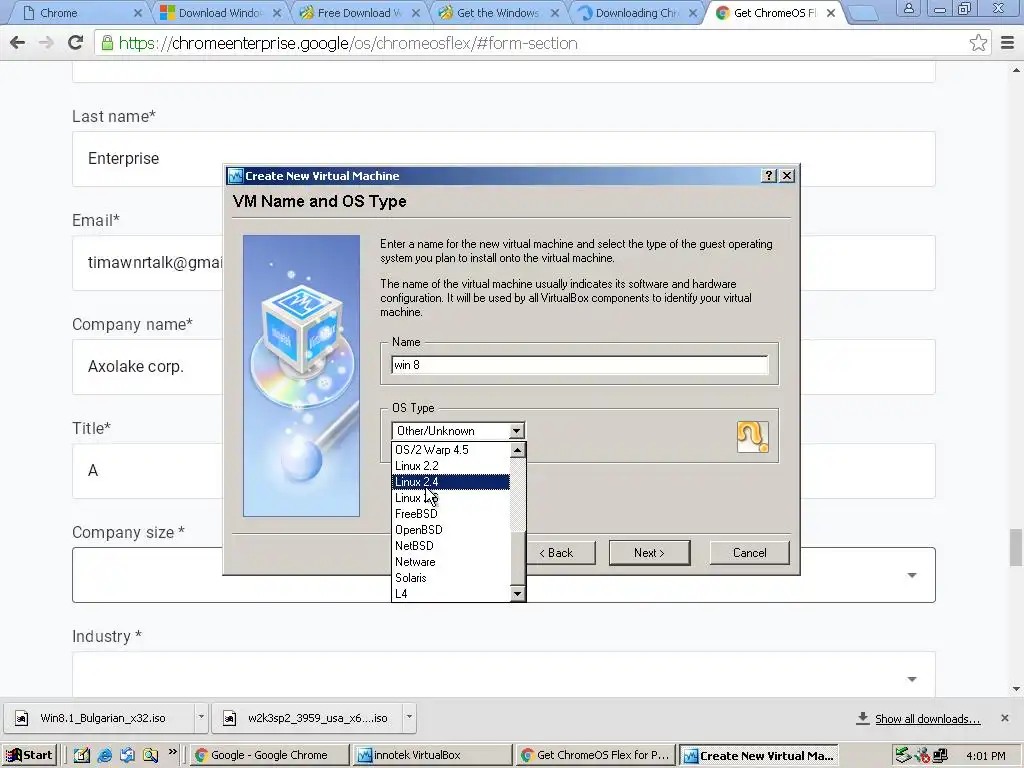Select L4 from OS list
Viewport: 1024px width, 768px height.
(451, 594)
